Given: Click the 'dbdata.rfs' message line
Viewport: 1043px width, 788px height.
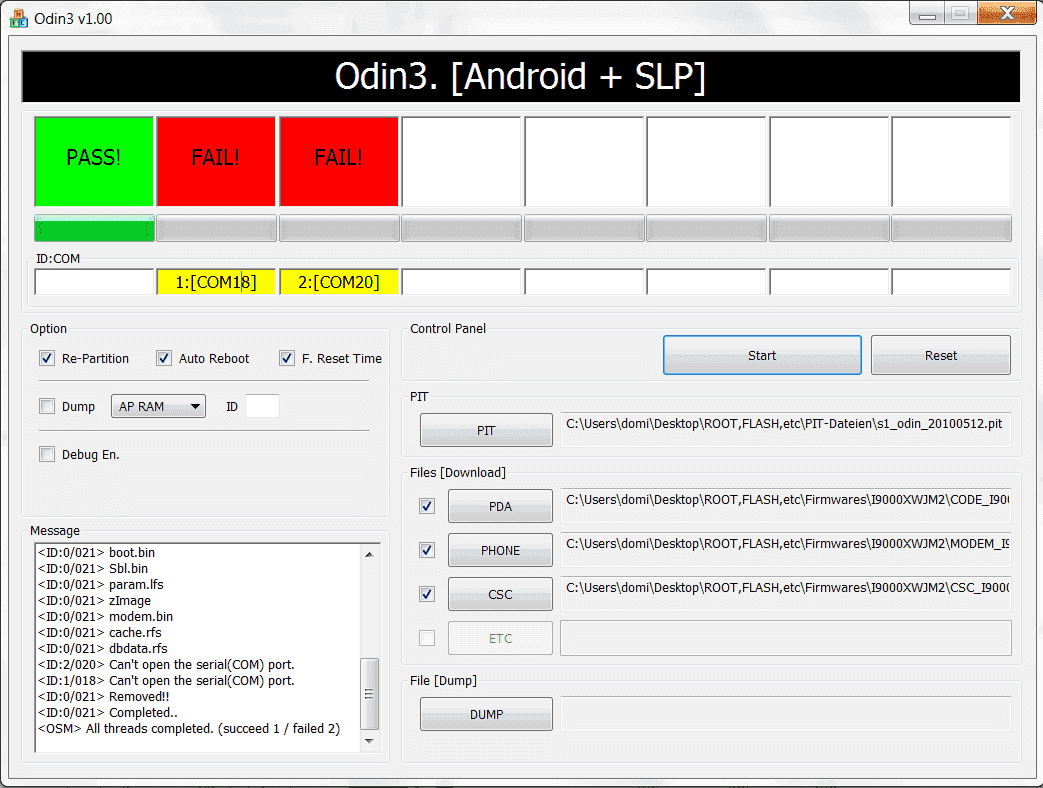Looking at the screenshot, I should click(x=102, y=648).
